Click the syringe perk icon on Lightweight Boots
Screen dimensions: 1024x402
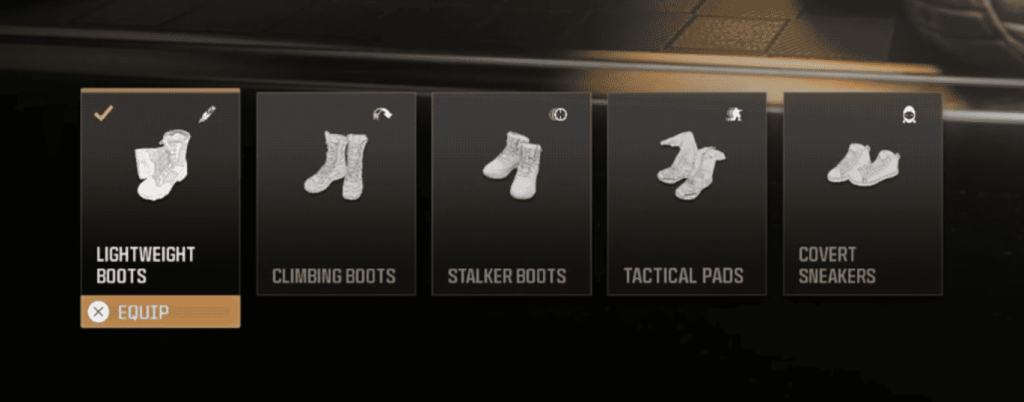pyautogui.click(x=207, y=114)
